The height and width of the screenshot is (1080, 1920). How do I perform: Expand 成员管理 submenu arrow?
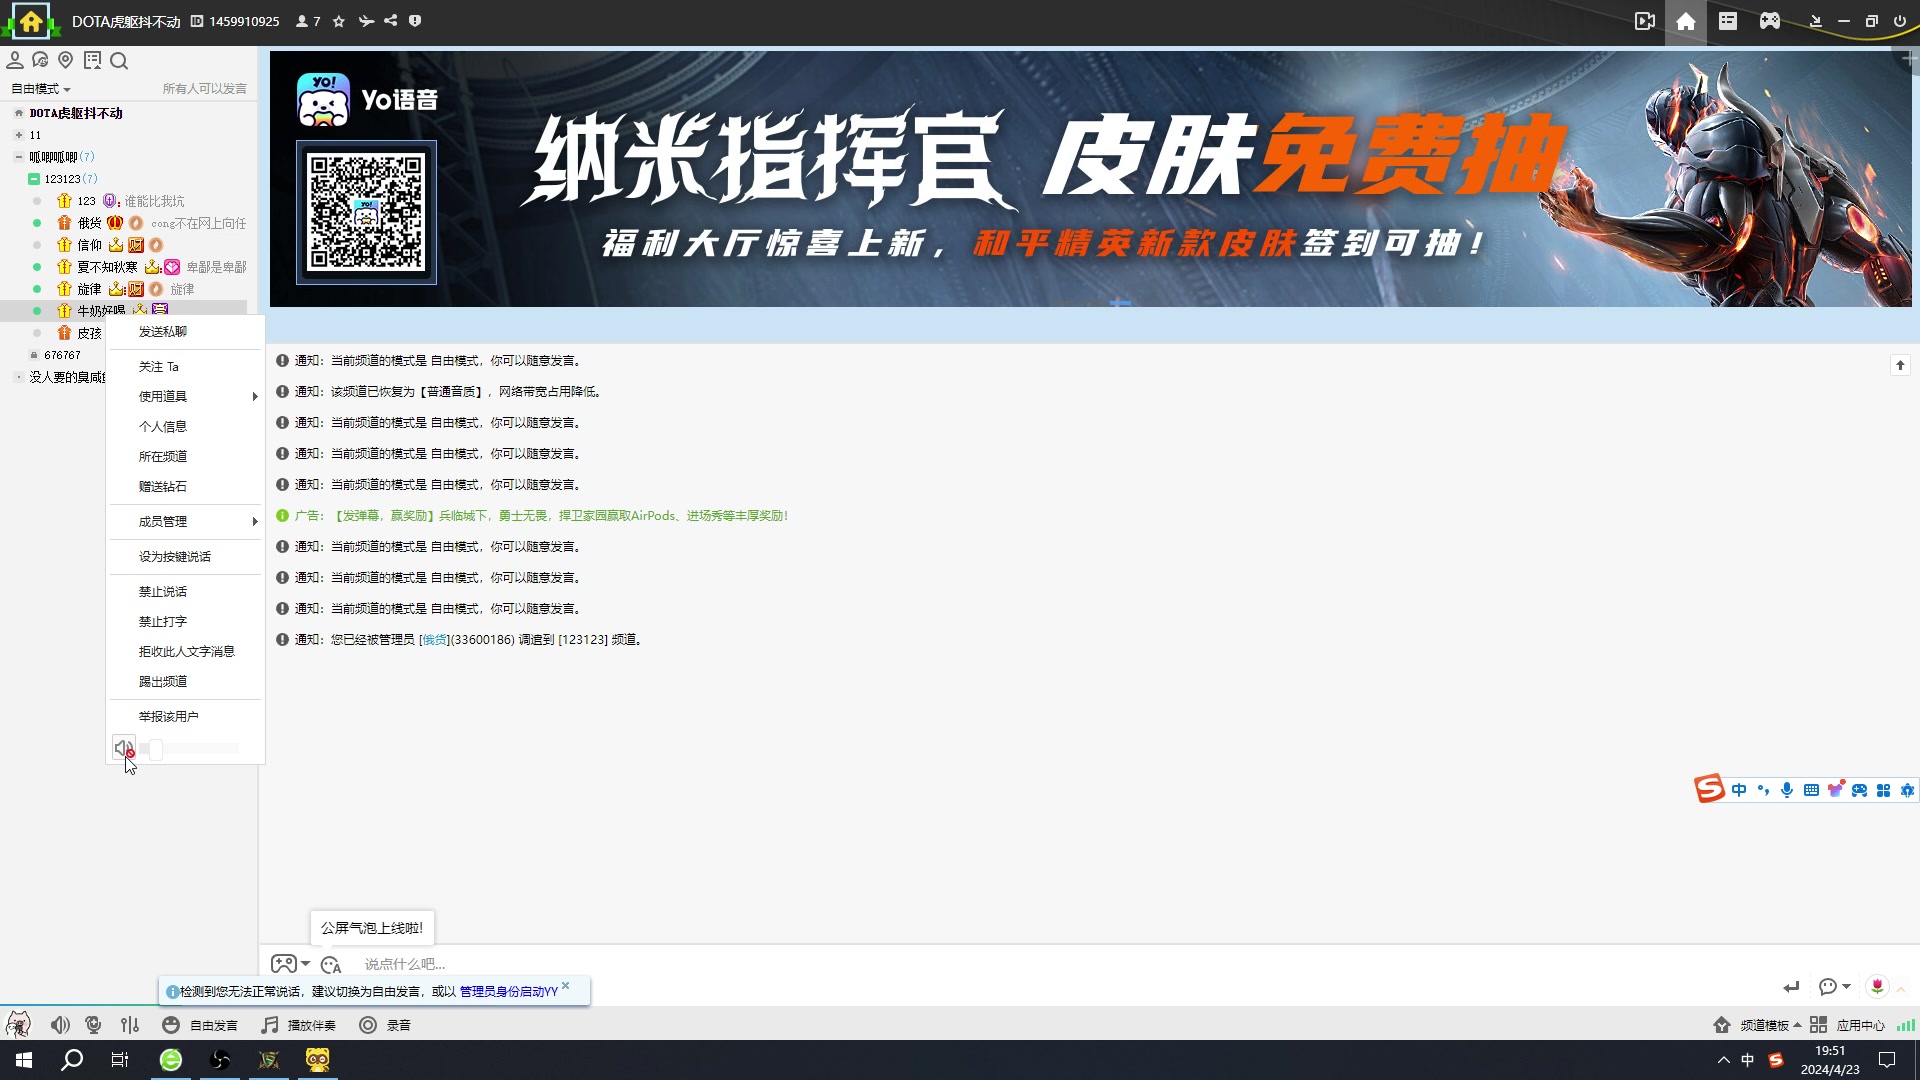coord(255,522)
